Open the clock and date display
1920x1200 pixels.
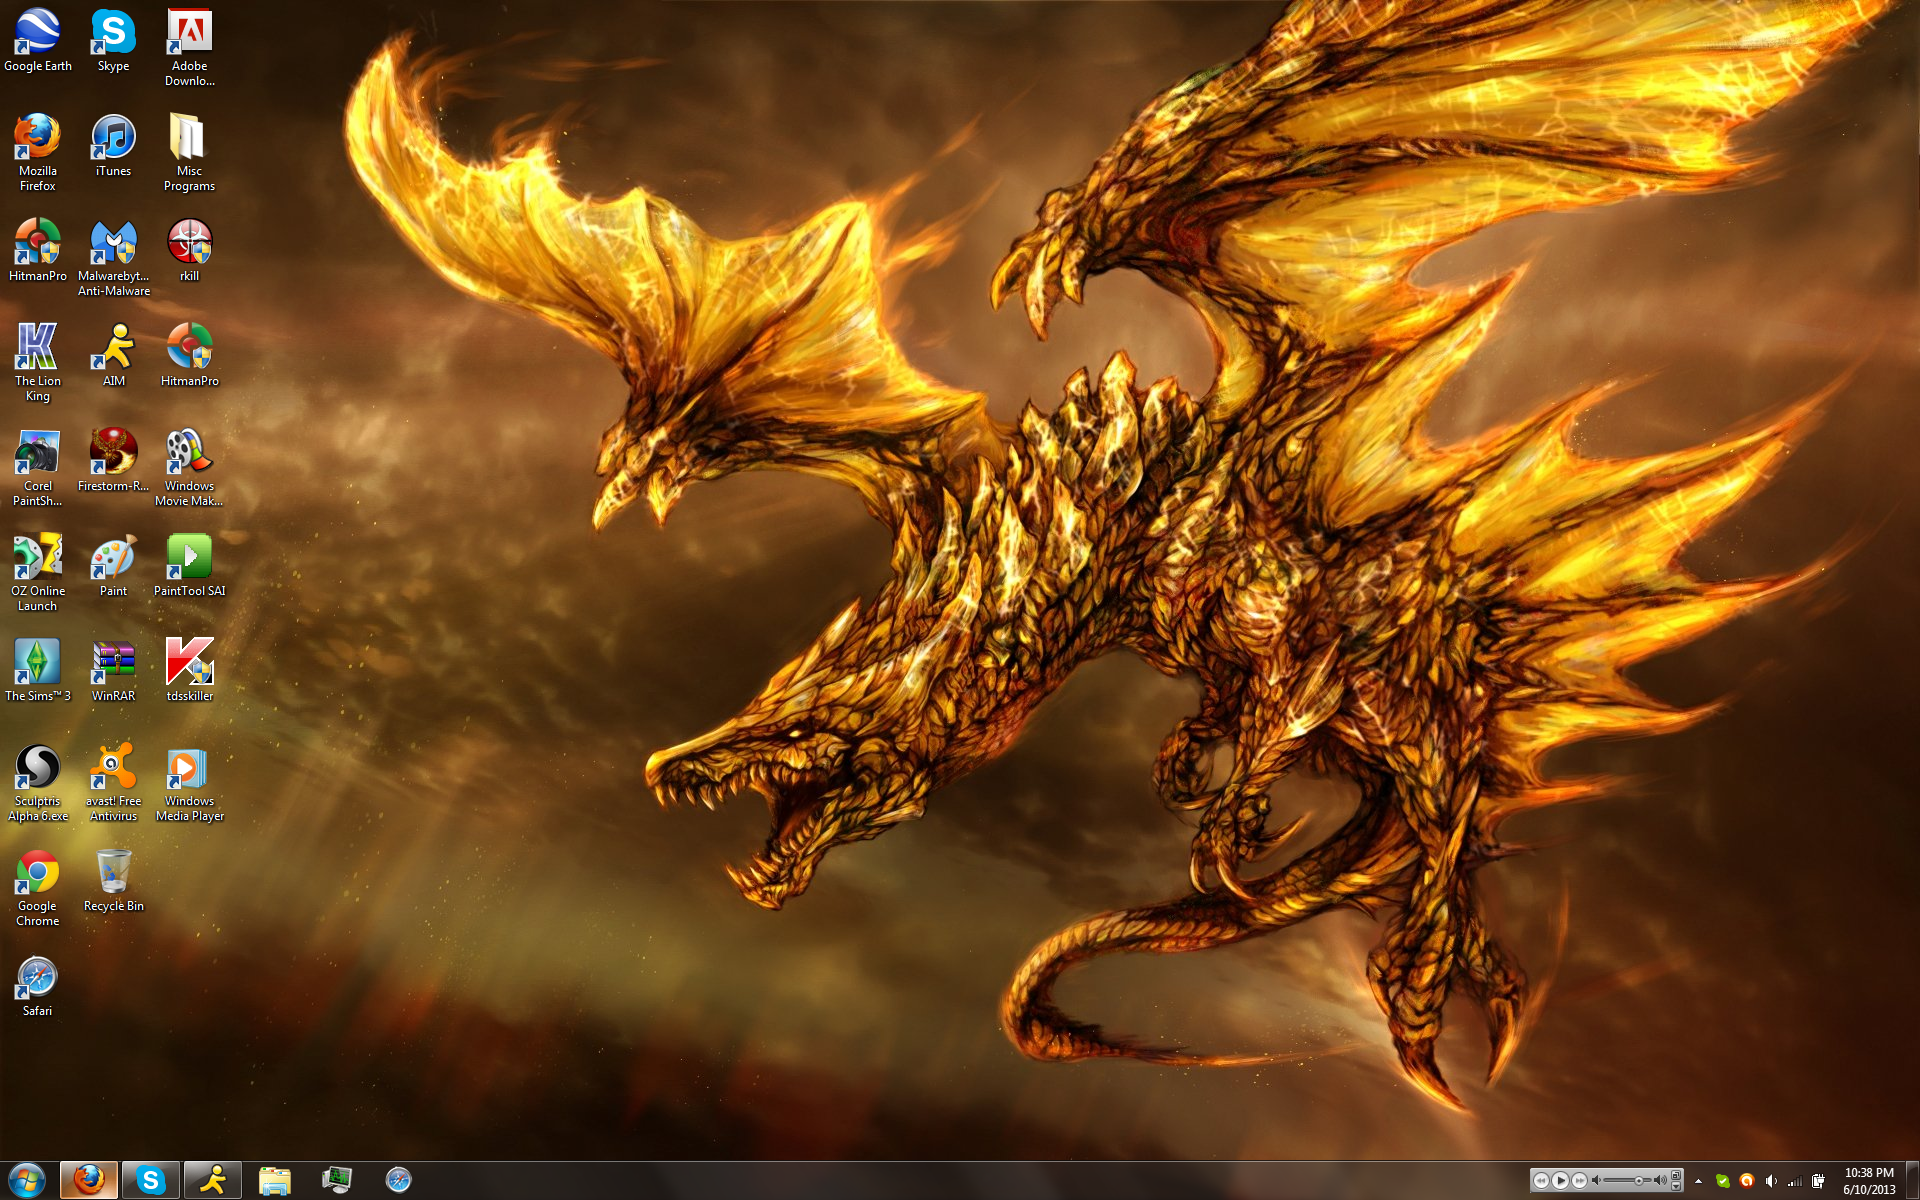pos(1868,1181)
